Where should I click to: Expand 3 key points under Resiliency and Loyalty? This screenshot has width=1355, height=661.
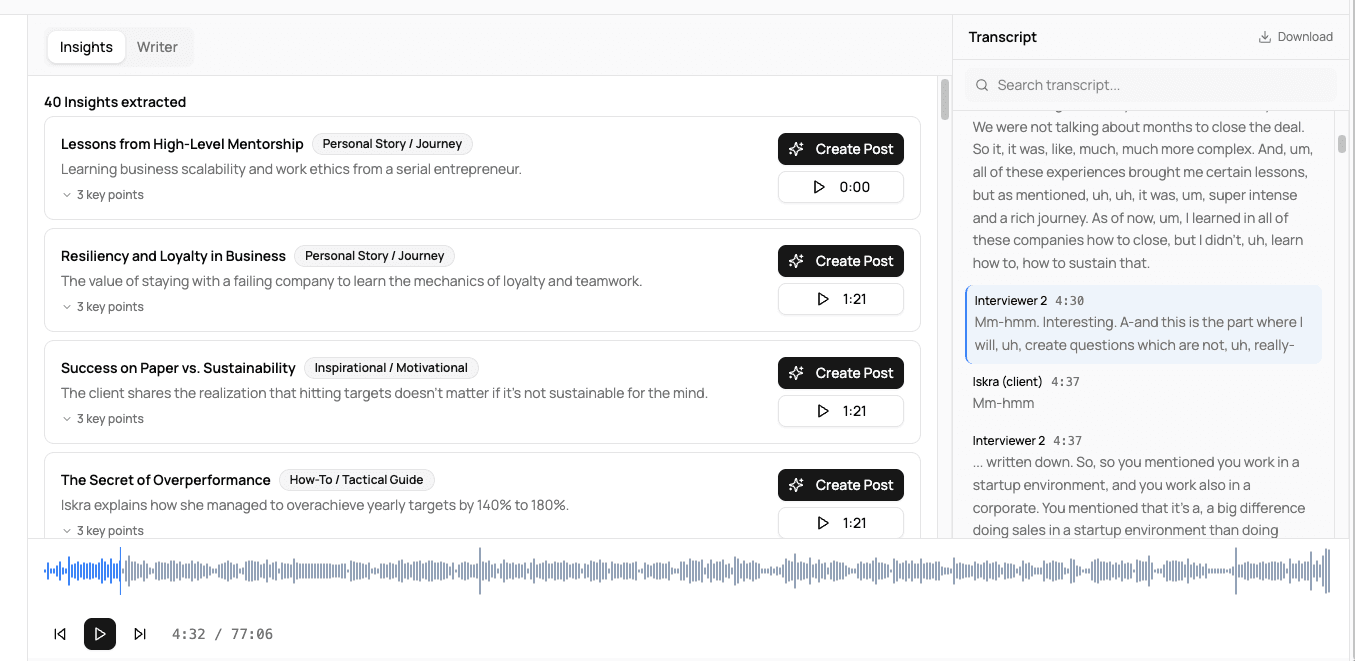(102, 307)
